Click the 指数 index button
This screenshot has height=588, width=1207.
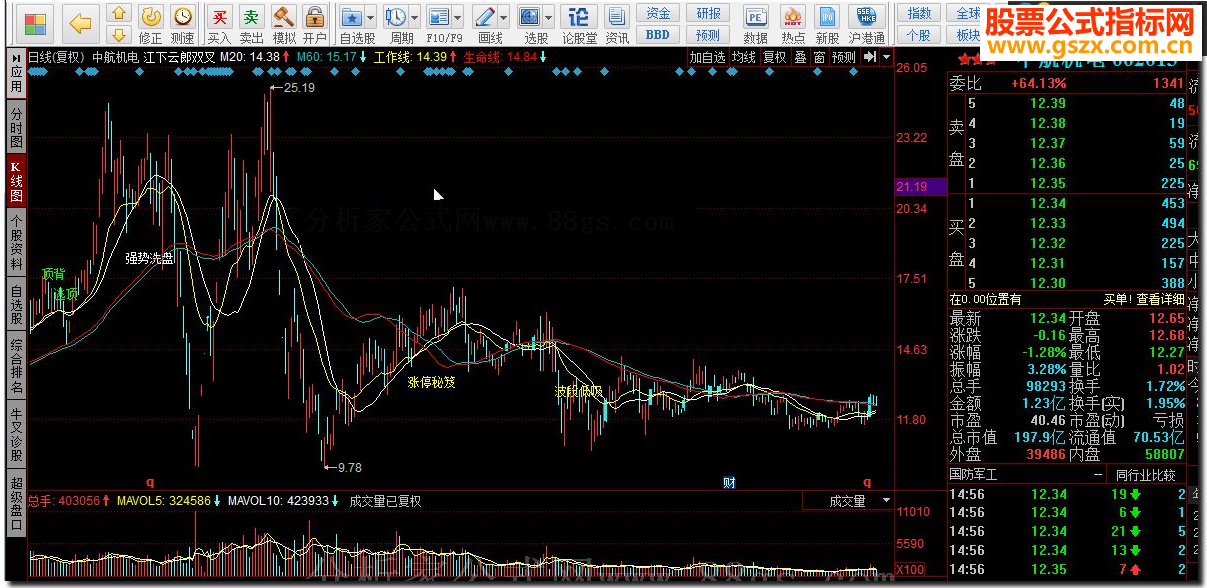pos(919,14)
